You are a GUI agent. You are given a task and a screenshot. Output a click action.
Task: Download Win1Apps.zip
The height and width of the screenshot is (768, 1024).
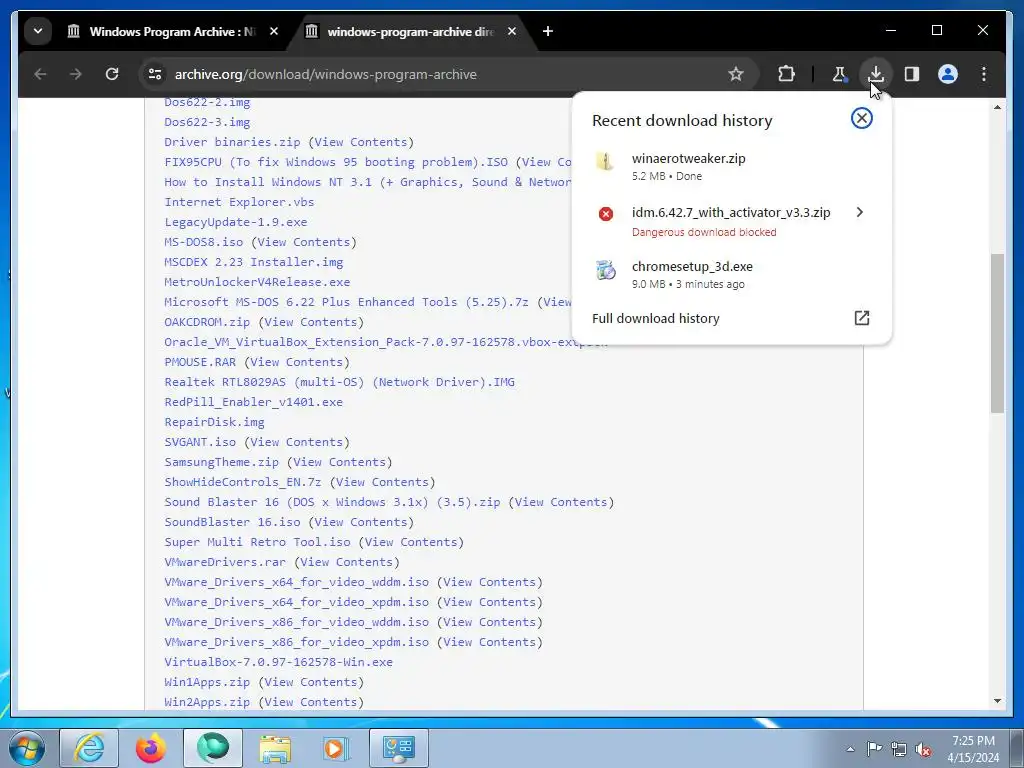tap(207, 682)
